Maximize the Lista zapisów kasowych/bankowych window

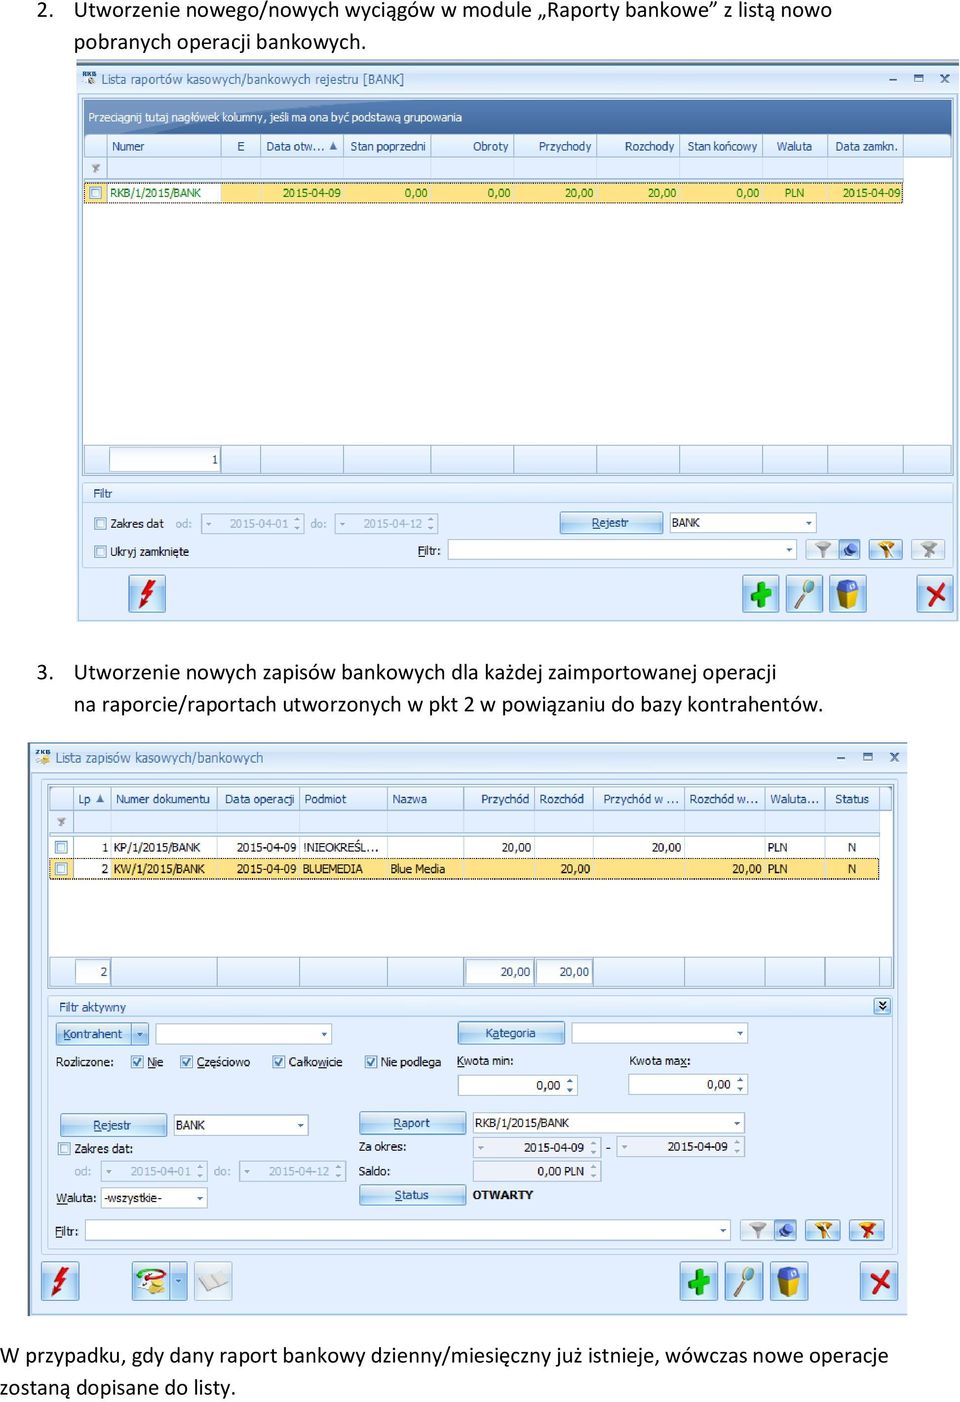867,757
